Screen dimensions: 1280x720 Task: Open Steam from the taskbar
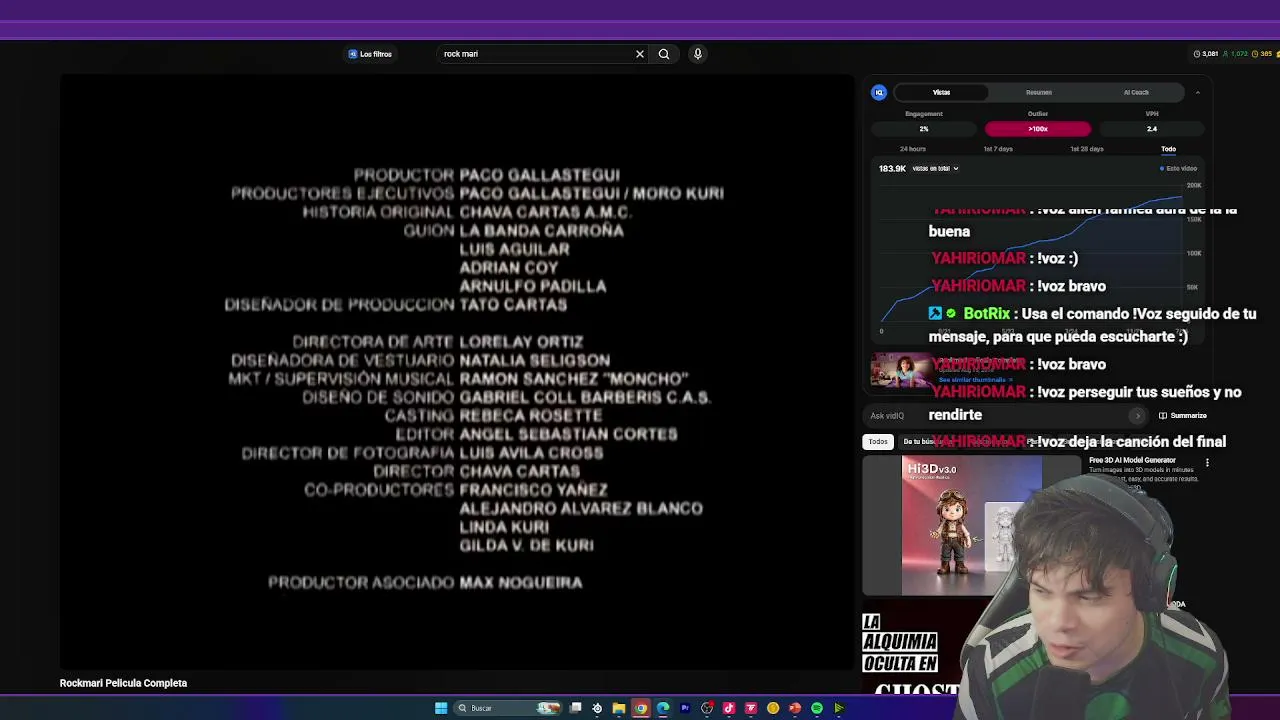tap(597, 708)
